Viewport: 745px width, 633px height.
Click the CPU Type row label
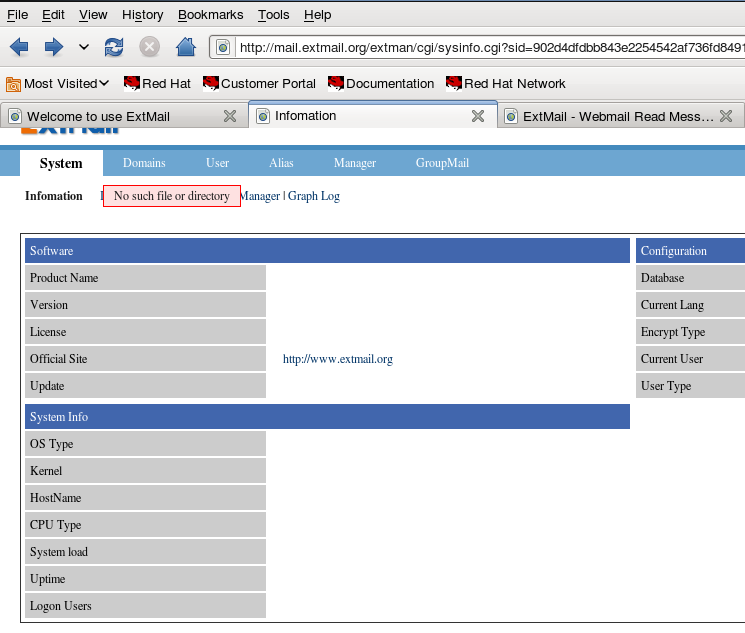(x=145, y=525)
